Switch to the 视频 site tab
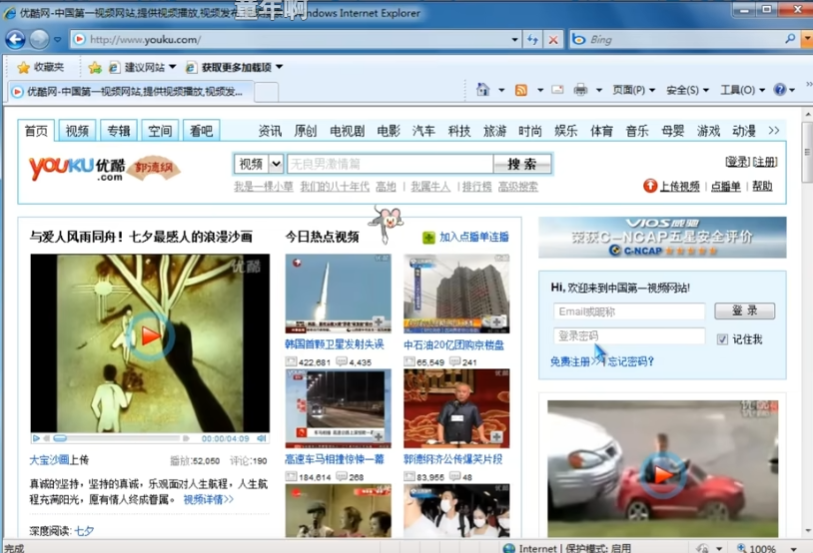Screen dimensions: 813x553 click(77, 131)
